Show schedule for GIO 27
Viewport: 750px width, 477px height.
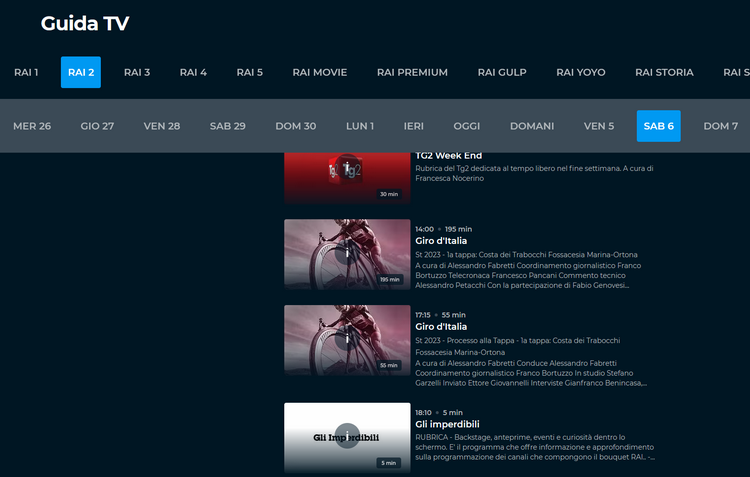coord(97,126)
